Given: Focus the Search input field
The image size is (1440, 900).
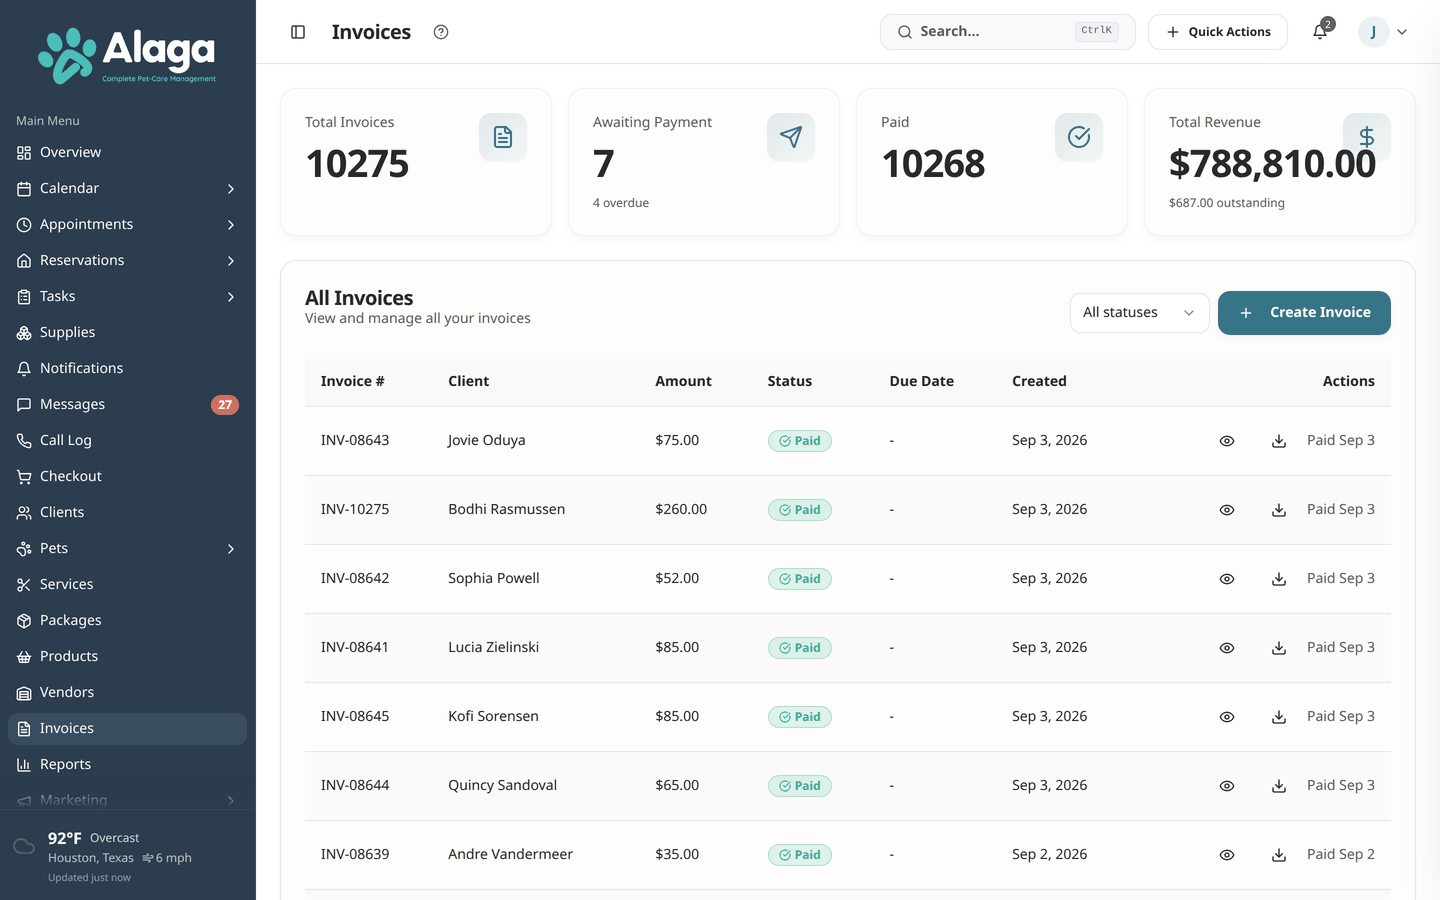Looking at the screenshot, I should tap(1007, 32).
